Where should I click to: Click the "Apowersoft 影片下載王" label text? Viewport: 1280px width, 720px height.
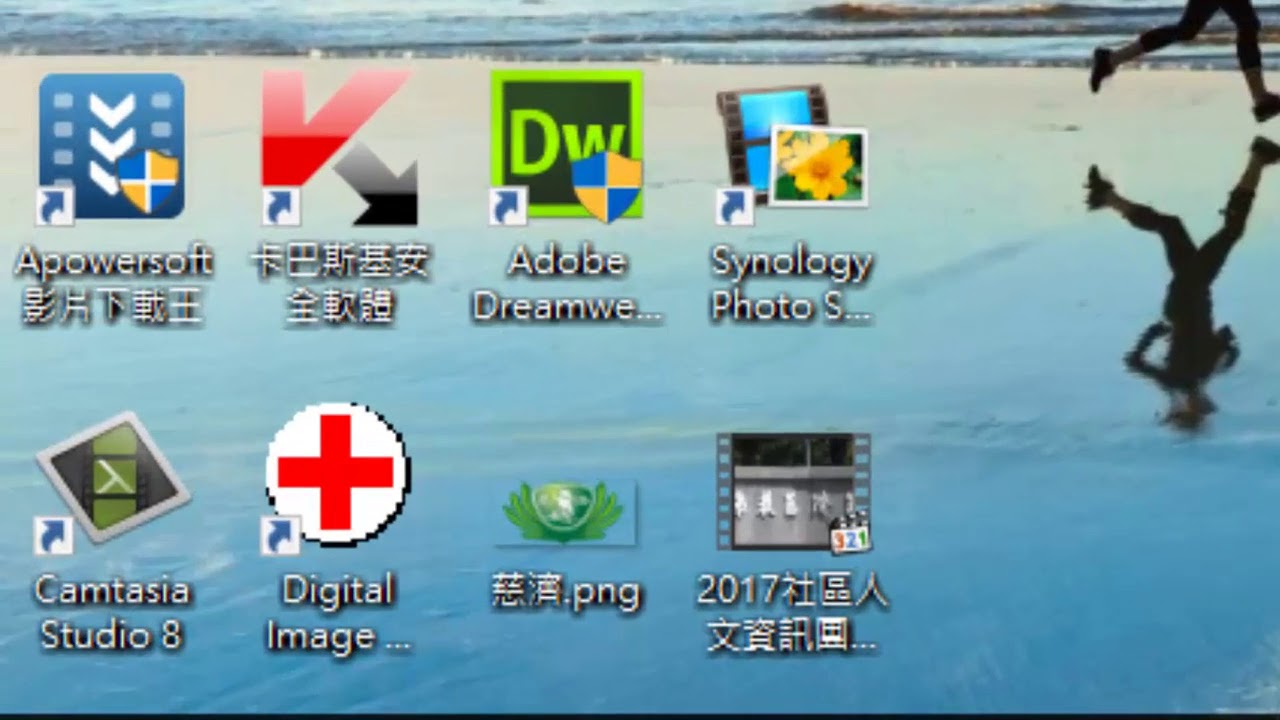[x=113, y=284]
